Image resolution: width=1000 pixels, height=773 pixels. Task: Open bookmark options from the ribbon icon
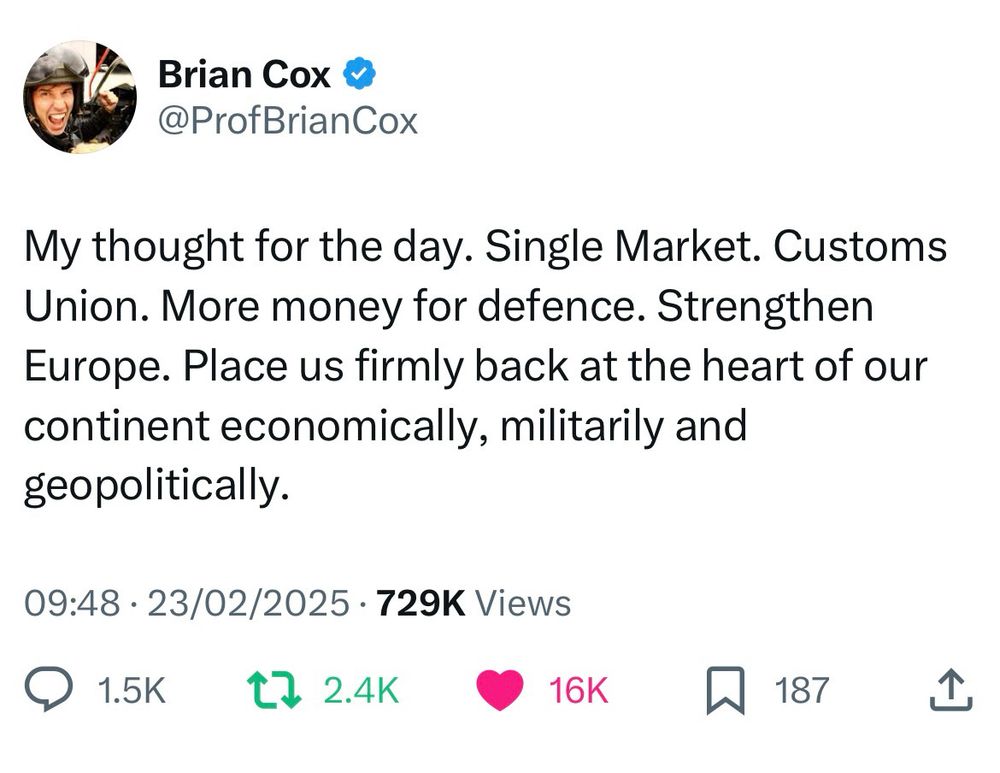point(728,688)
